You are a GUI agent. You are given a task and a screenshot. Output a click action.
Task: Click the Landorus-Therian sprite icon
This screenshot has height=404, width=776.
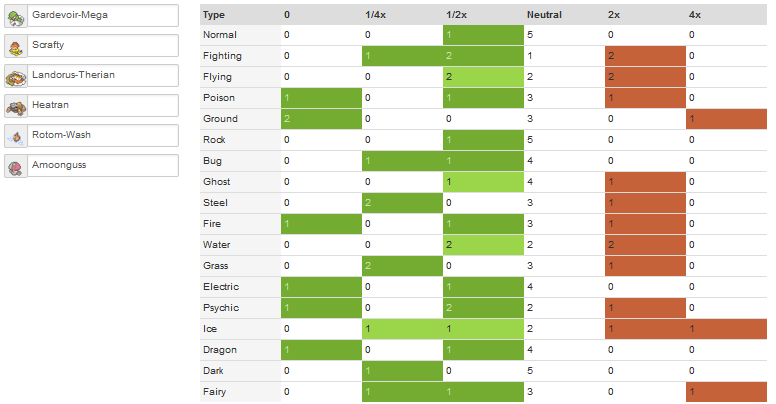tap(16, 79)
